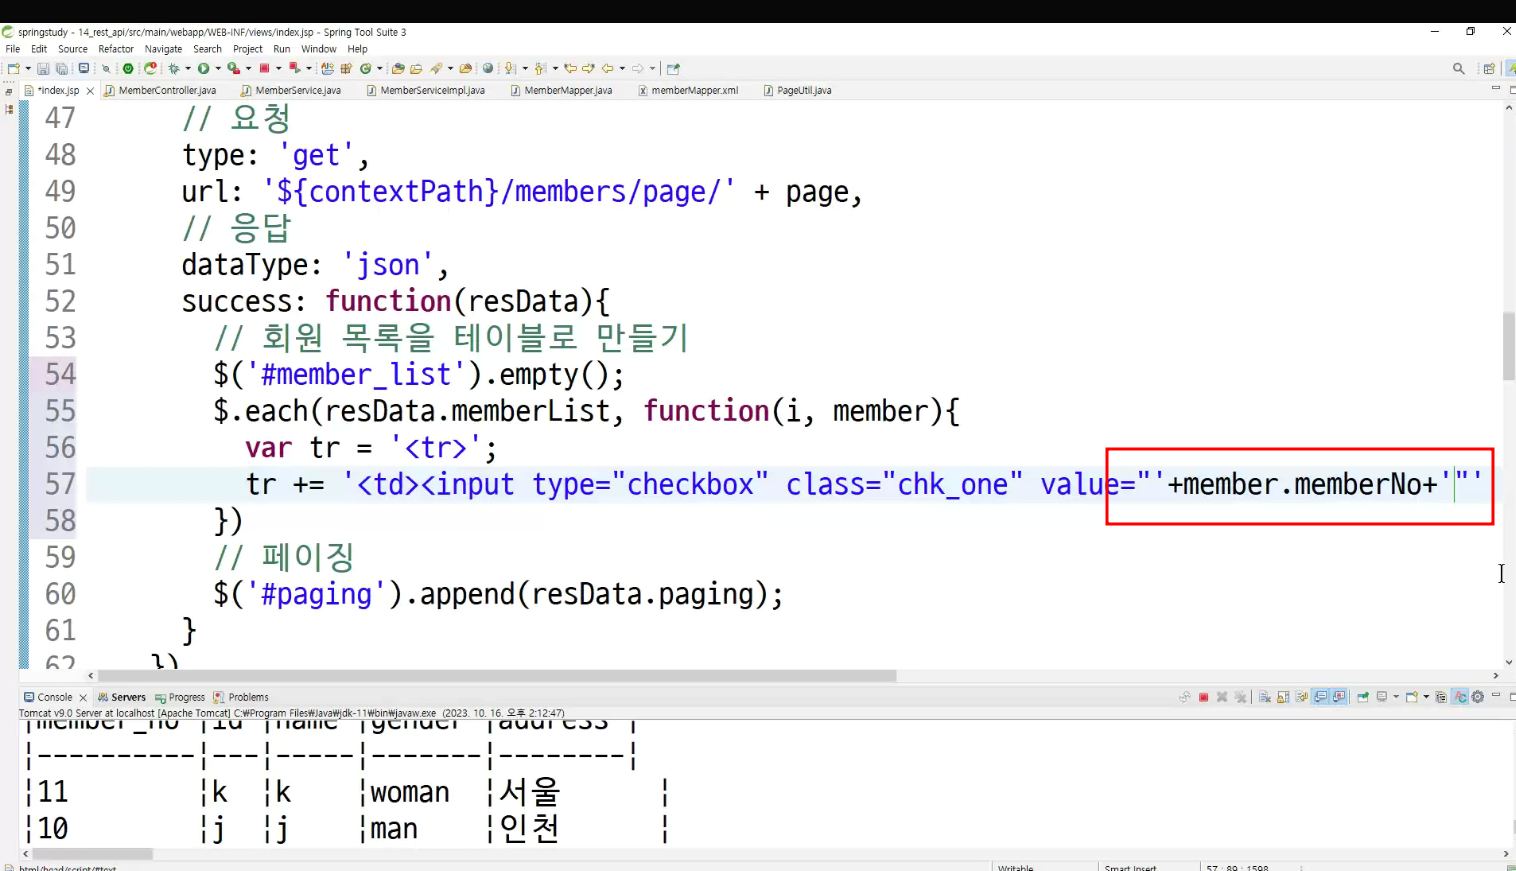Click line number 54 in the gutter
The height and width of the screenshot is (871, 1516).
60,374
